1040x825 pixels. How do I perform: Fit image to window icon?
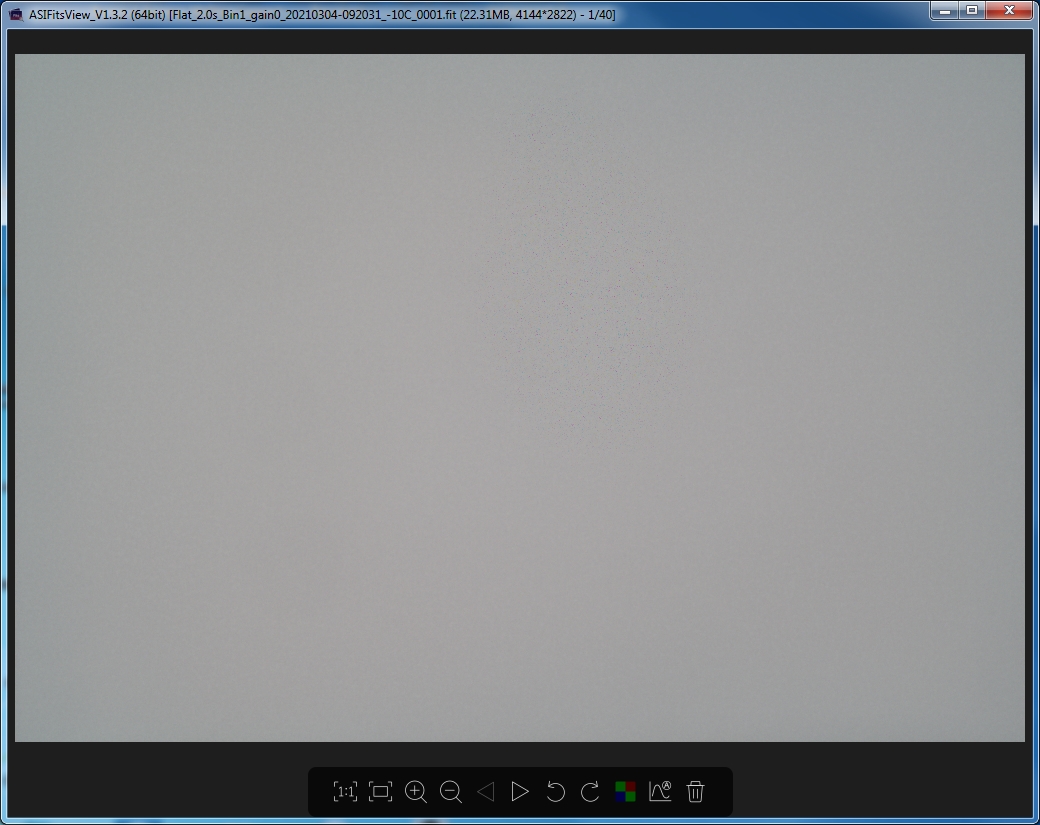(x=381, y=791)
